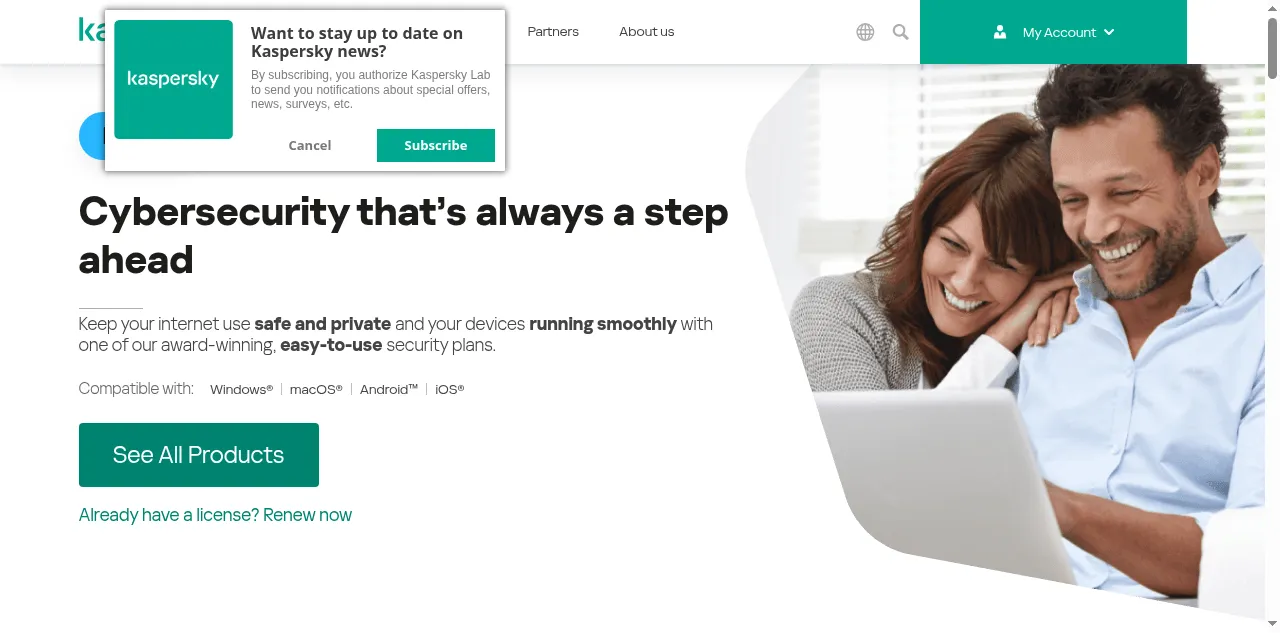Screen dimensions: 1280x633
Task: Click the couple with laptop hero image
Action: pos(1010,340)
